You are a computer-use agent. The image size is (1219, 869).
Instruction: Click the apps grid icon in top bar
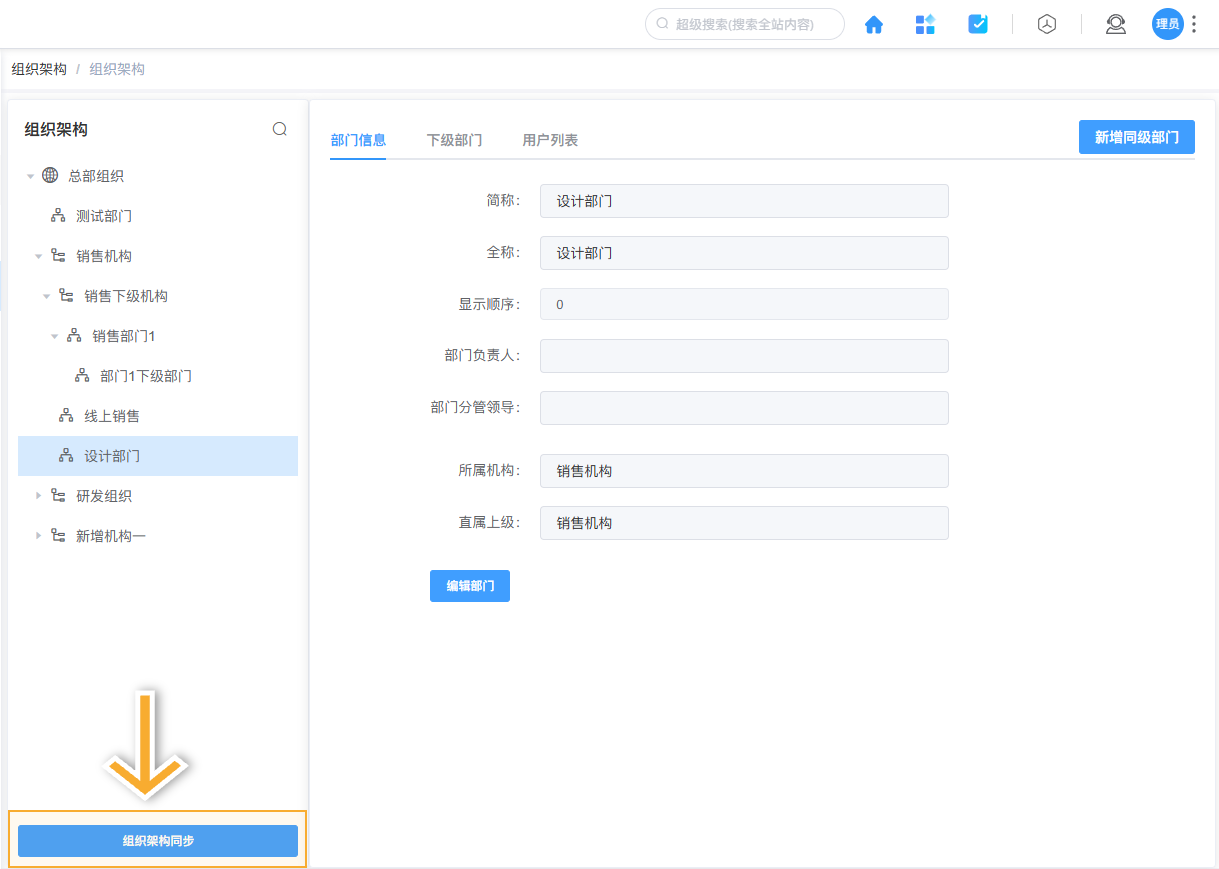pyautogui.click(x=925, y=23)
